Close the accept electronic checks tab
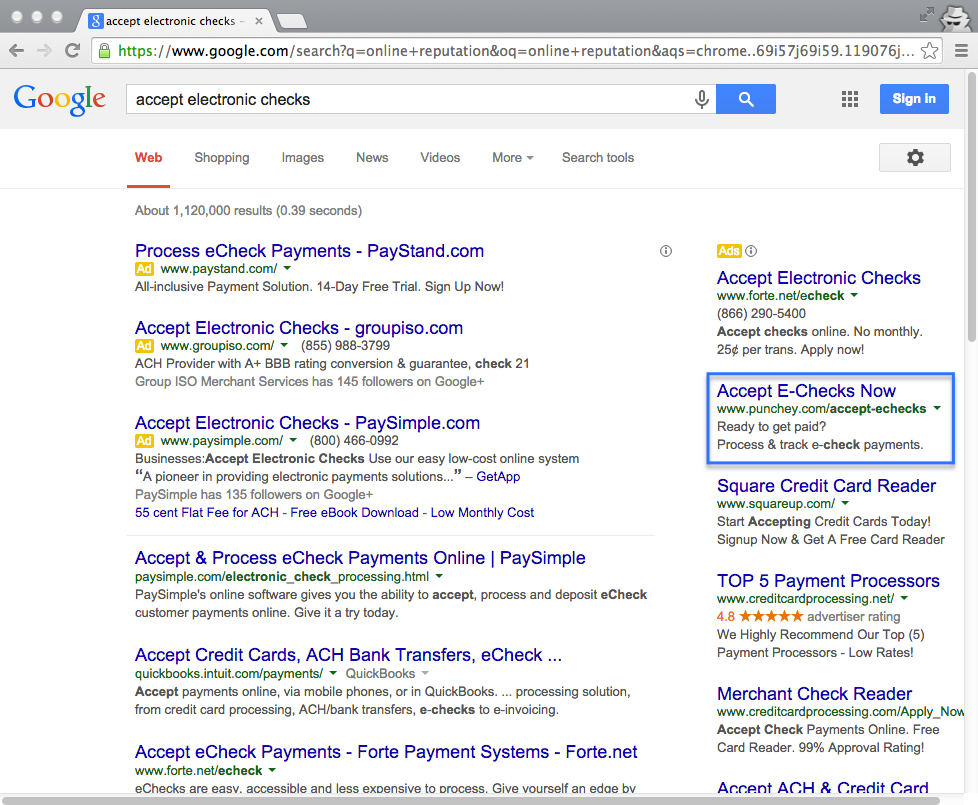 pos(259,21)
